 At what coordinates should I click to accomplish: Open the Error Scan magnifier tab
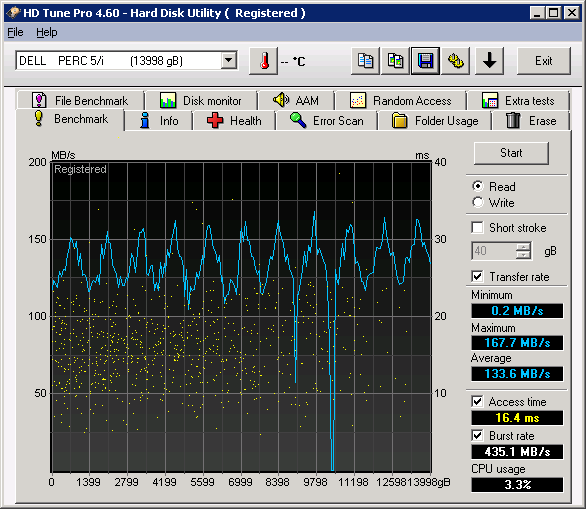pos(327,121)
